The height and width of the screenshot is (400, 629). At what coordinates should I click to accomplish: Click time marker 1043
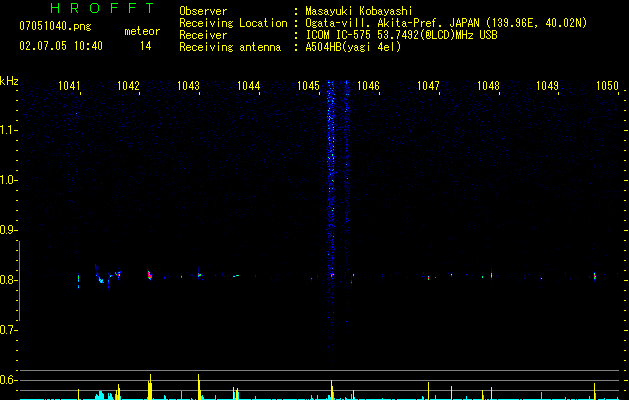click(x=189, y=86)
